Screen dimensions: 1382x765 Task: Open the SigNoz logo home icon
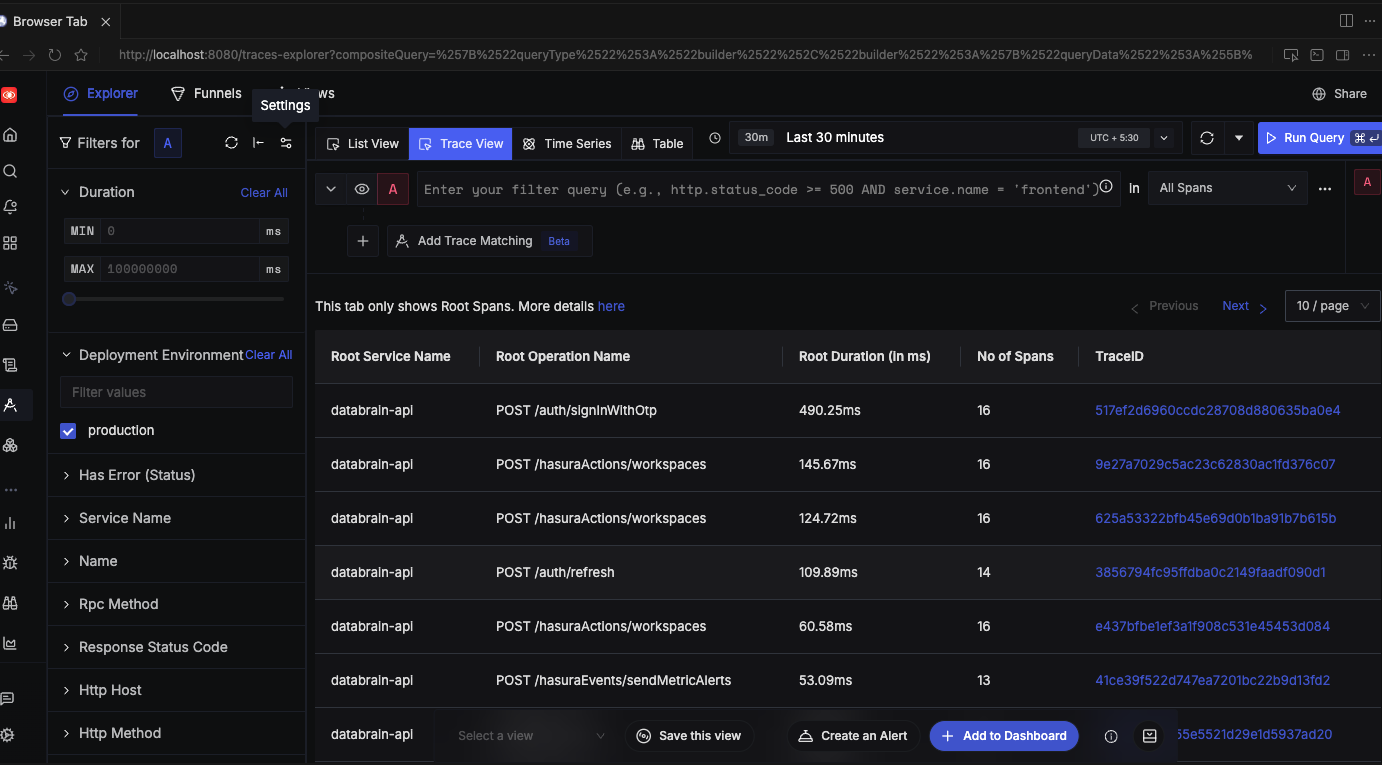coord(9,95)
